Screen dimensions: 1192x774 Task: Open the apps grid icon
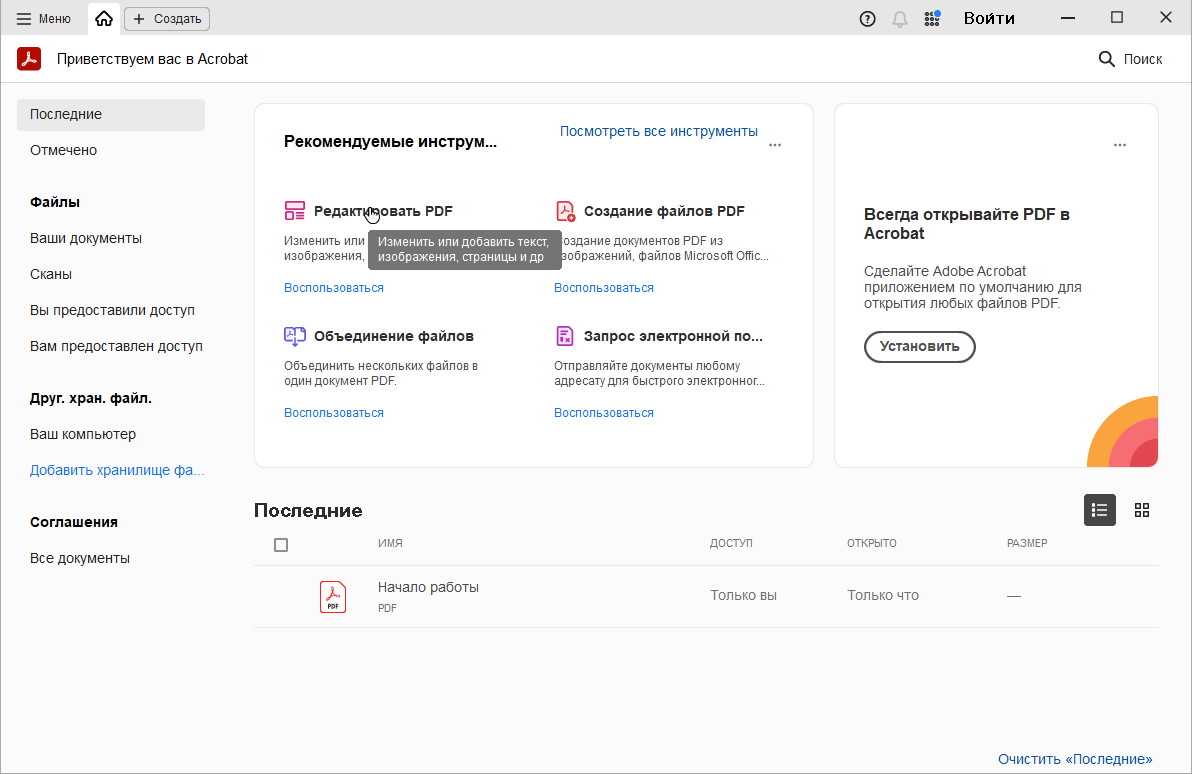[932, 19]
